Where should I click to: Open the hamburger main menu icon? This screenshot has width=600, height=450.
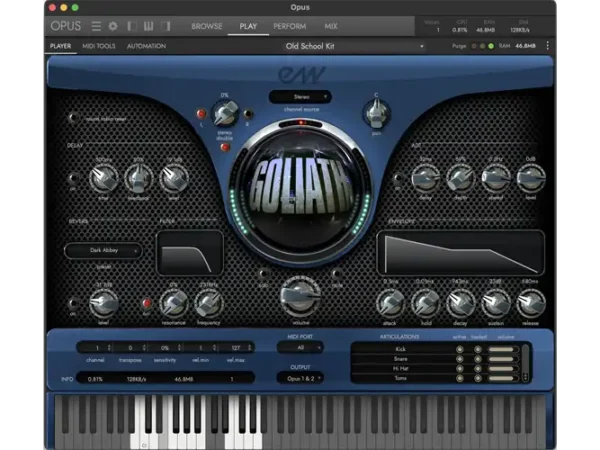(96, 26)
